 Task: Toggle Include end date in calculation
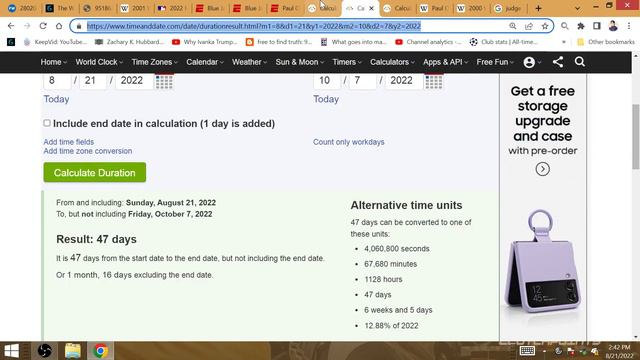pyautogui.click(x=47, y=123)
